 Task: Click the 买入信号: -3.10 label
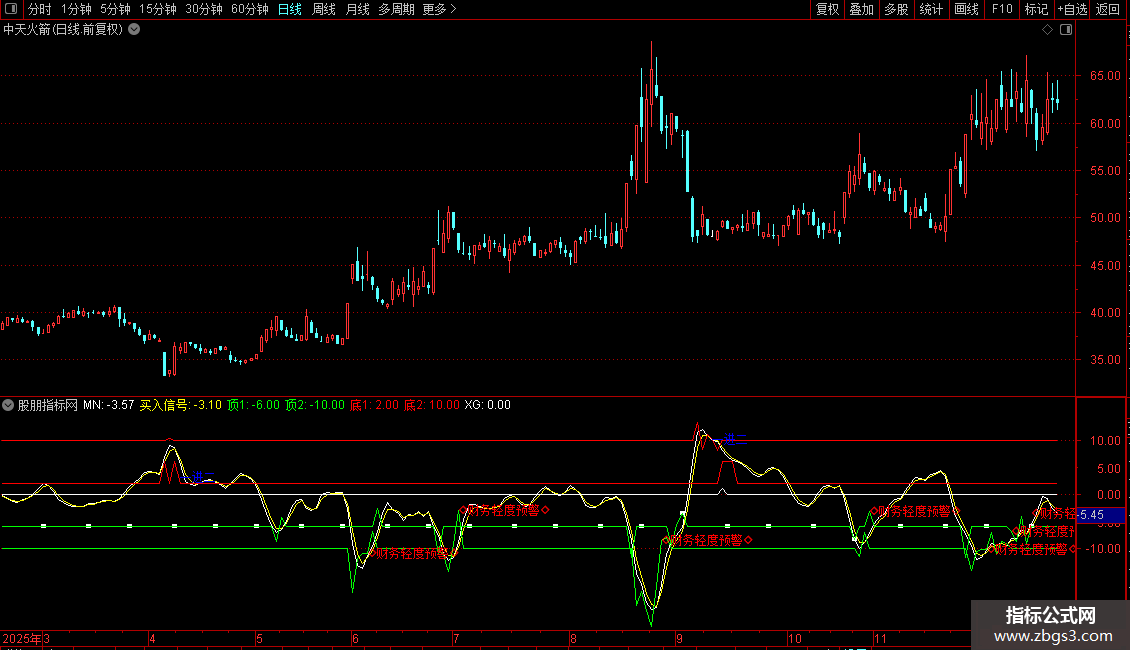(x=181, y=405)
